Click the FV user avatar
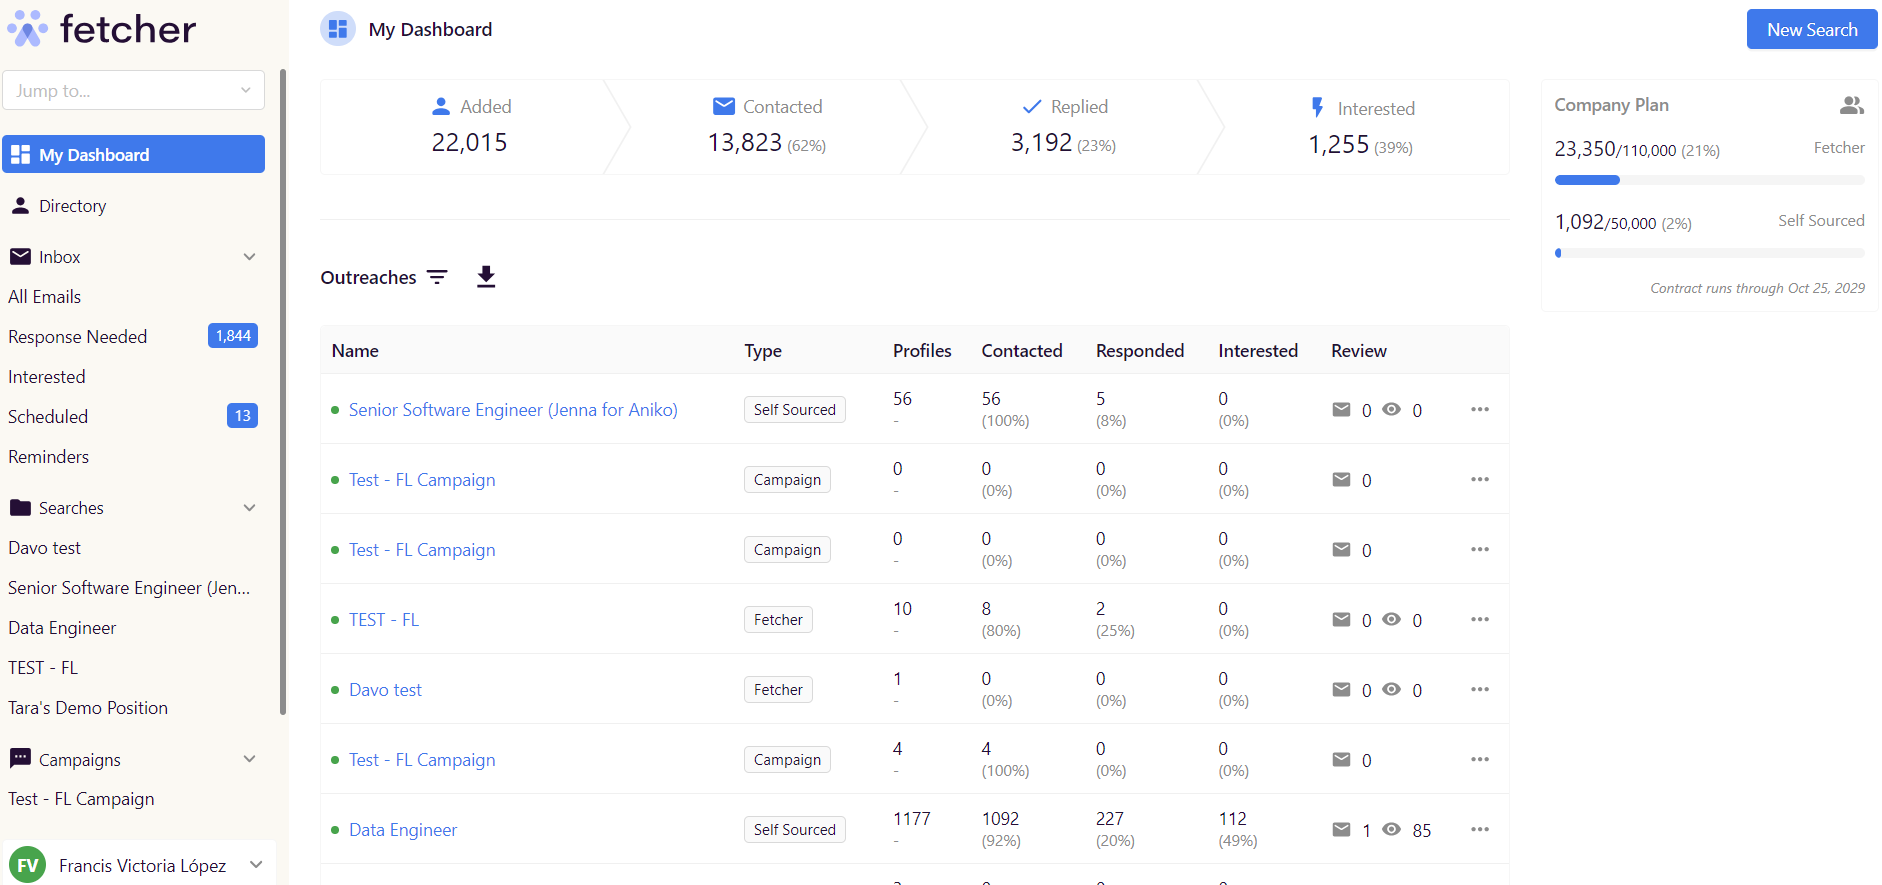This screenshot has height=885, width=1882. click(x=27, y=865)
